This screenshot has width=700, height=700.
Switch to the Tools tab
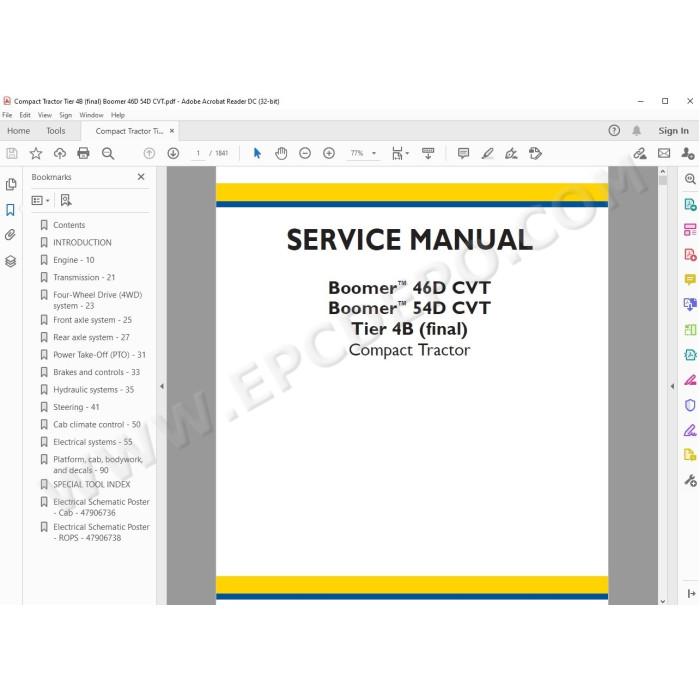tap(56, 131)
